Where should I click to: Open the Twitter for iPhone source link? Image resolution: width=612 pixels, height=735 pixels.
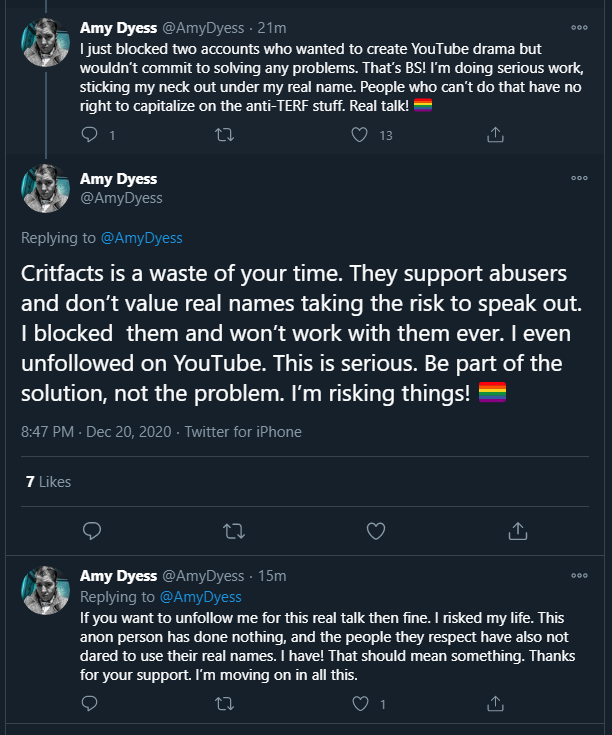coord(243,432)
